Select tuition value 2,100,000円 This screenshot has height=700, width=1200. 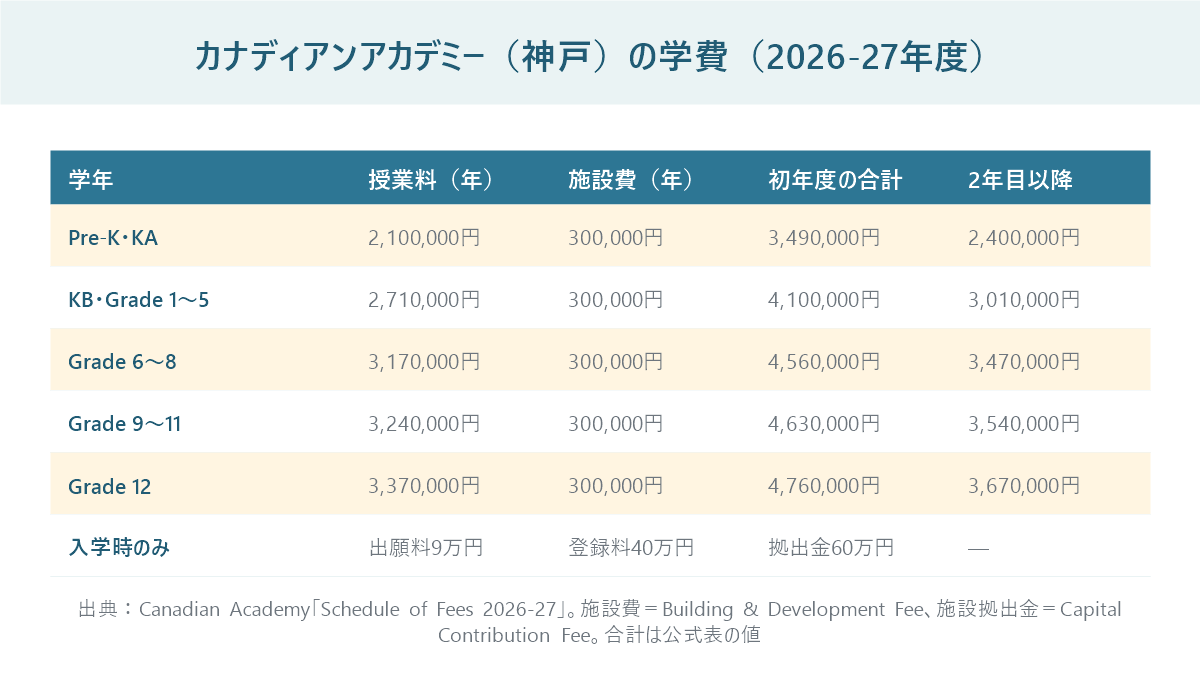[424, 238]
